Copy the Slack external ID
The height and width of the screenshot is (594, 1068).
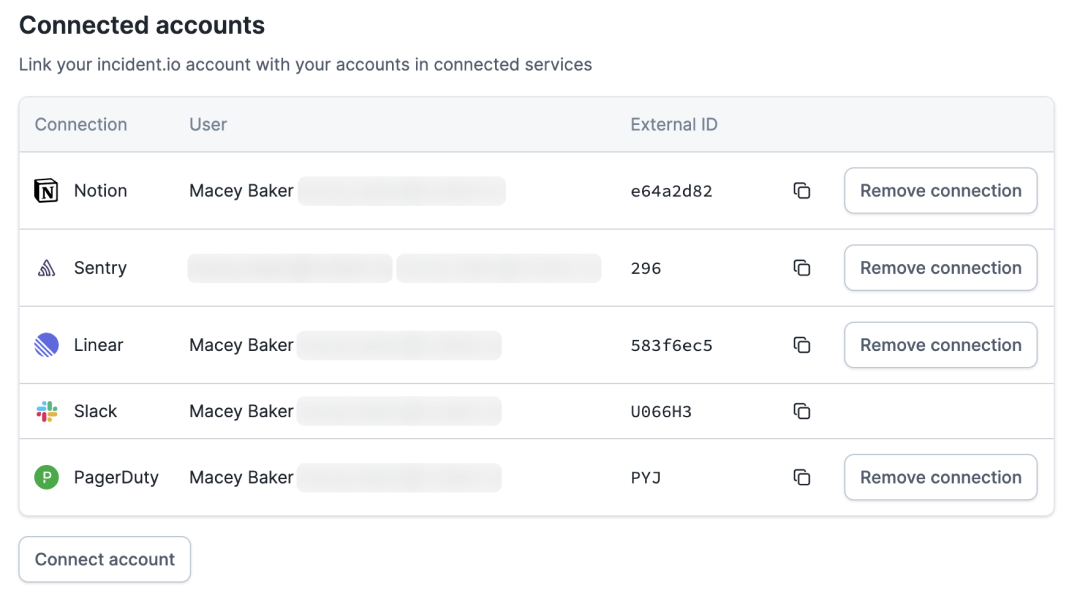point(801,411)
